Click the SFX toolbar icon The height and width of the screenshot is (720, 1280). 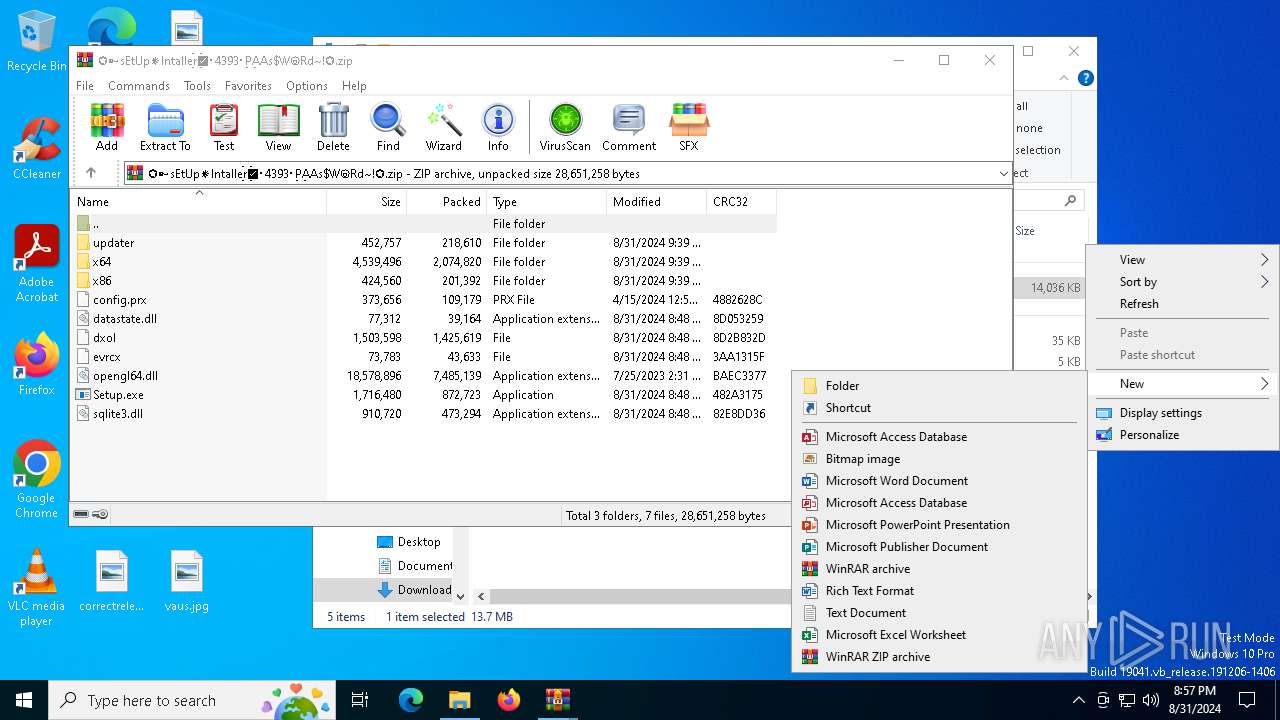click(688, 127)
